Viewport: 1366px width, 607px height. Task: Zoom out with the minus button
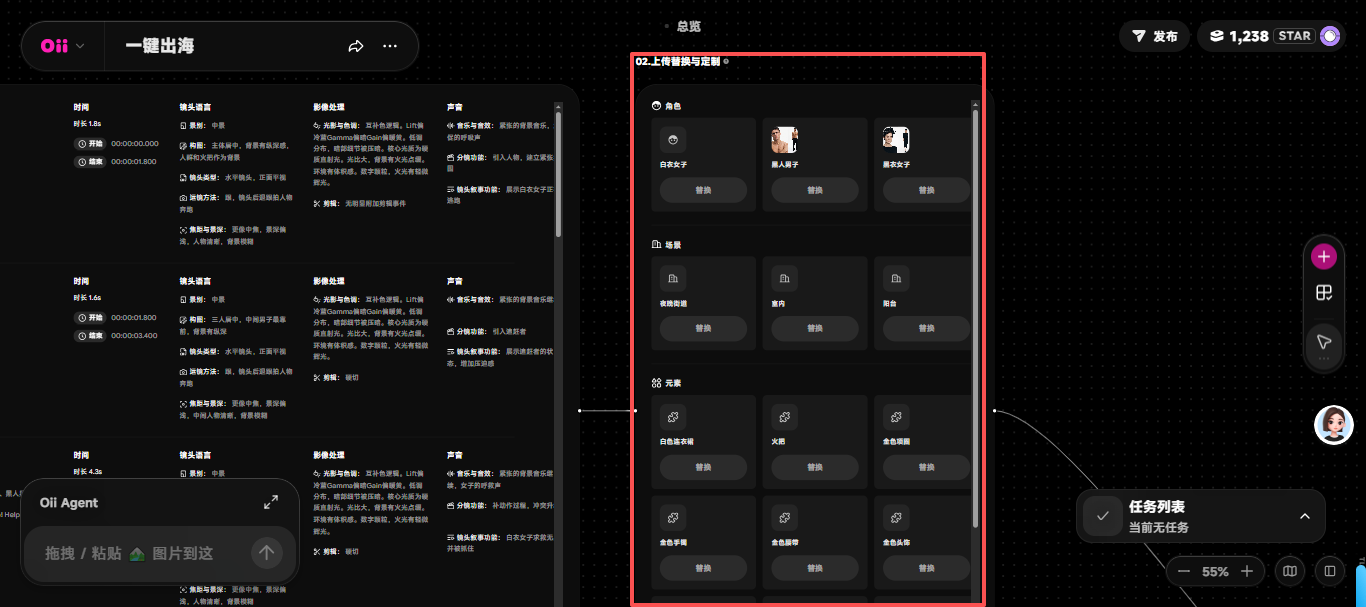point(1184,571)
